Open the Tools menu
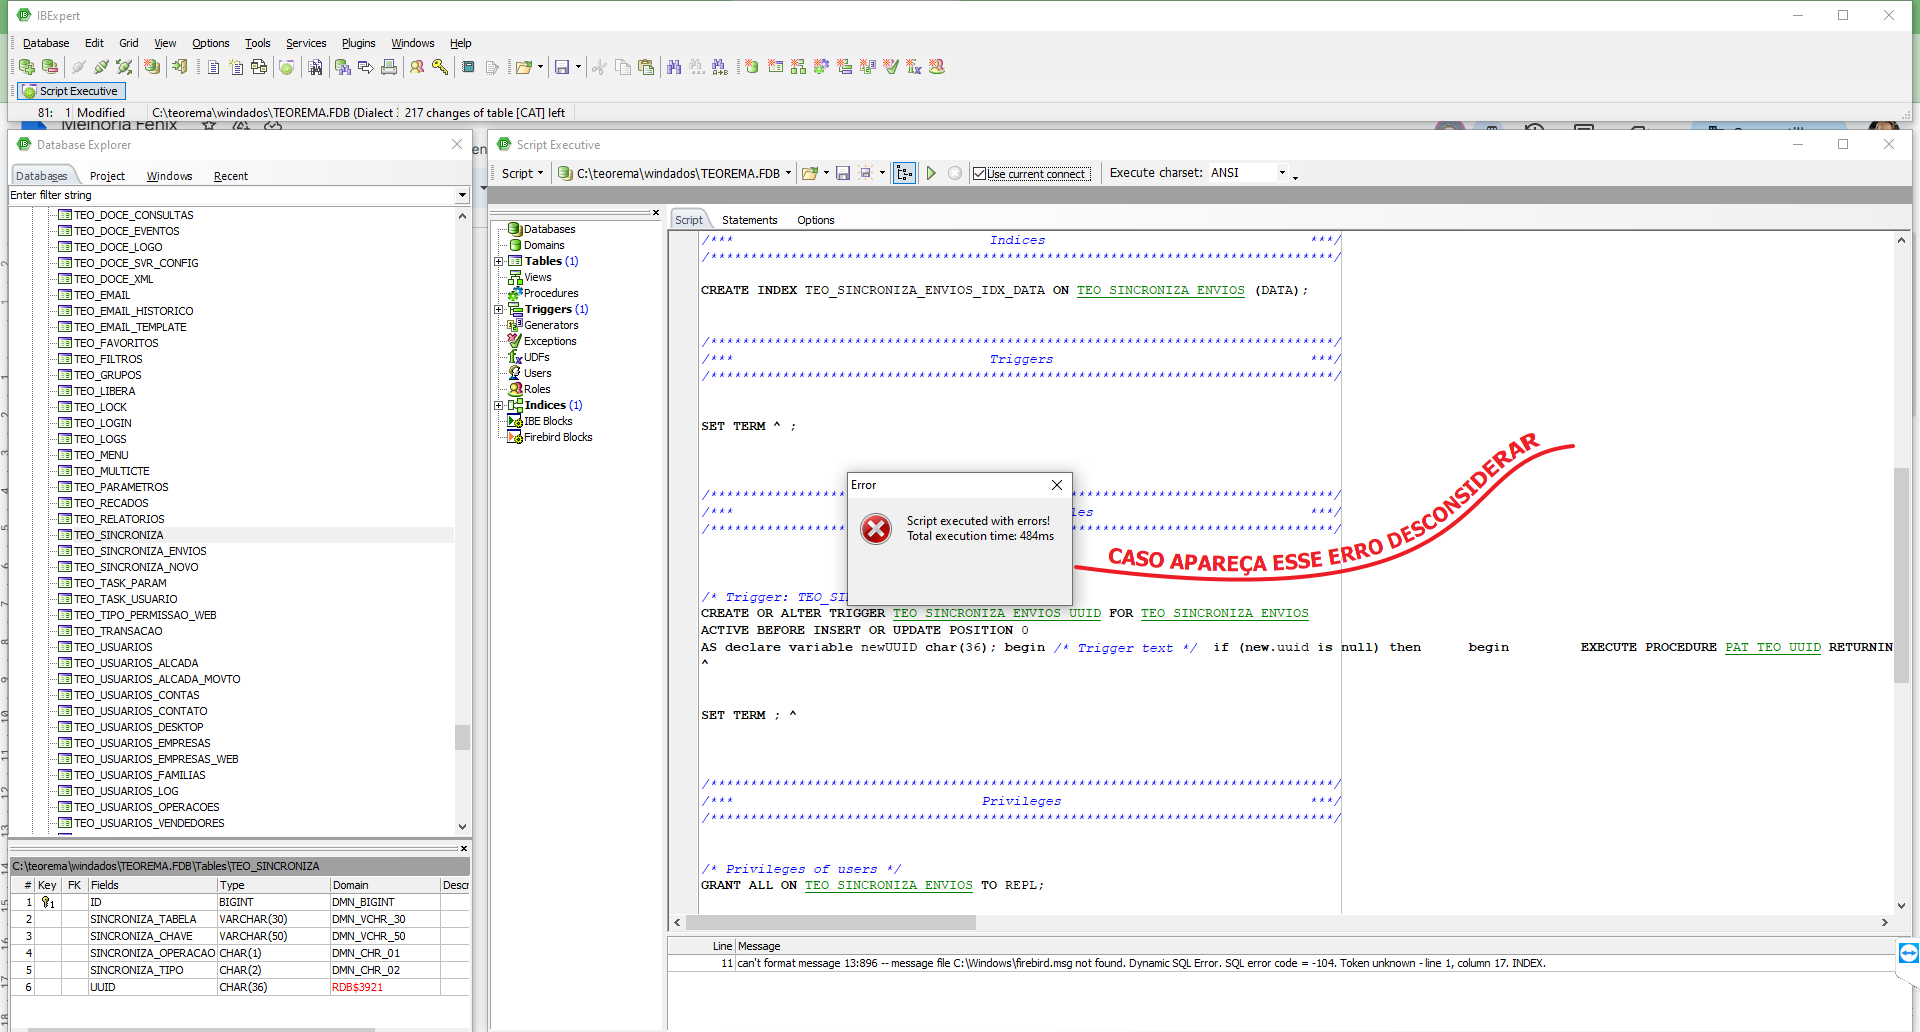1920x1032 pixels. (x=258, y=43)
